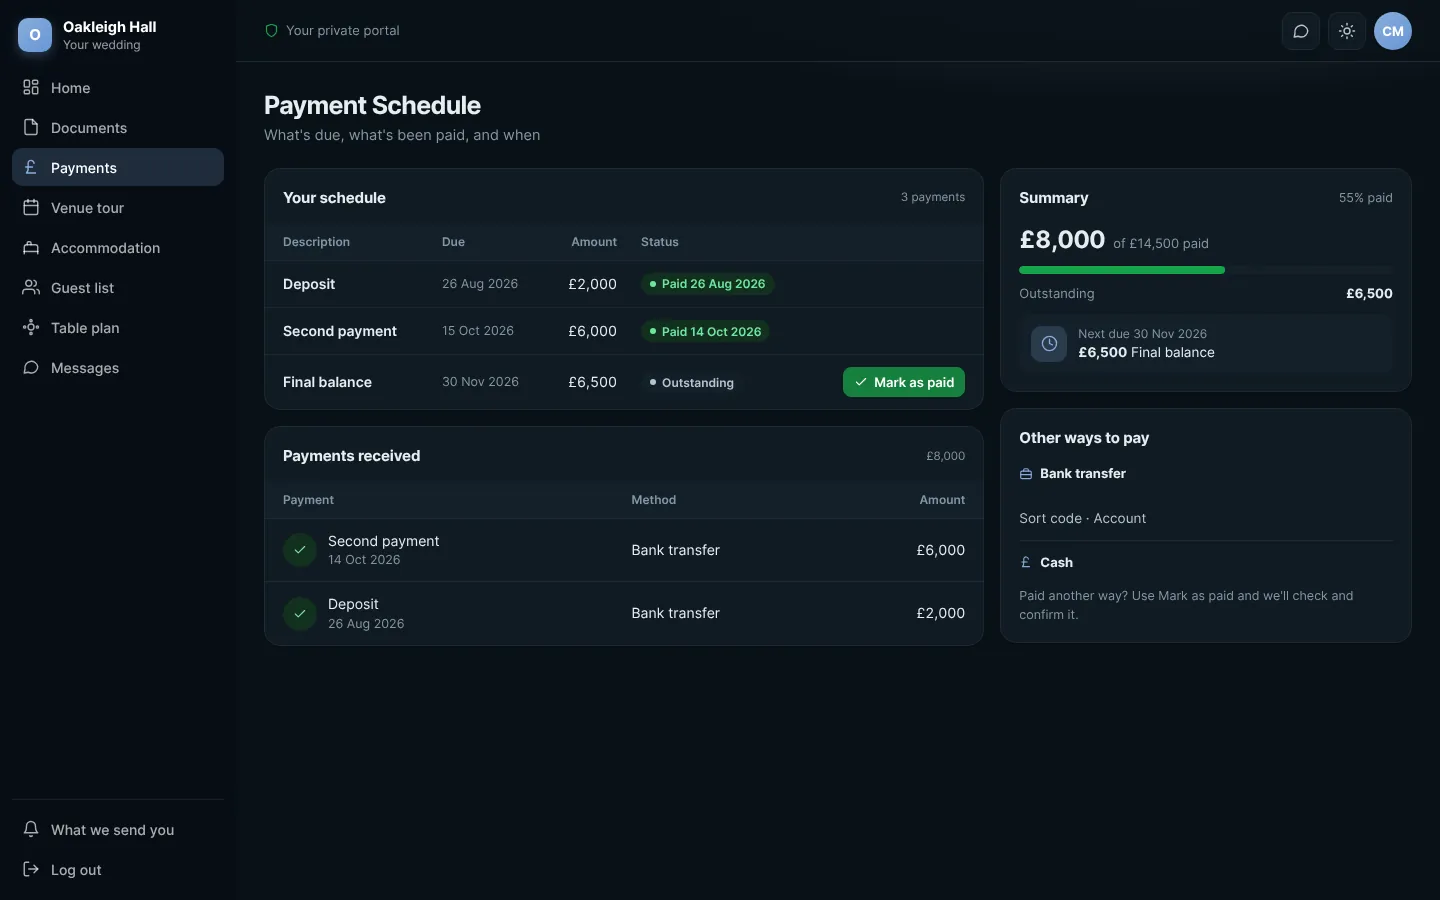Go to Home in the sidebar
This screenshot has height=900, width=1440.
click(118, 88)
